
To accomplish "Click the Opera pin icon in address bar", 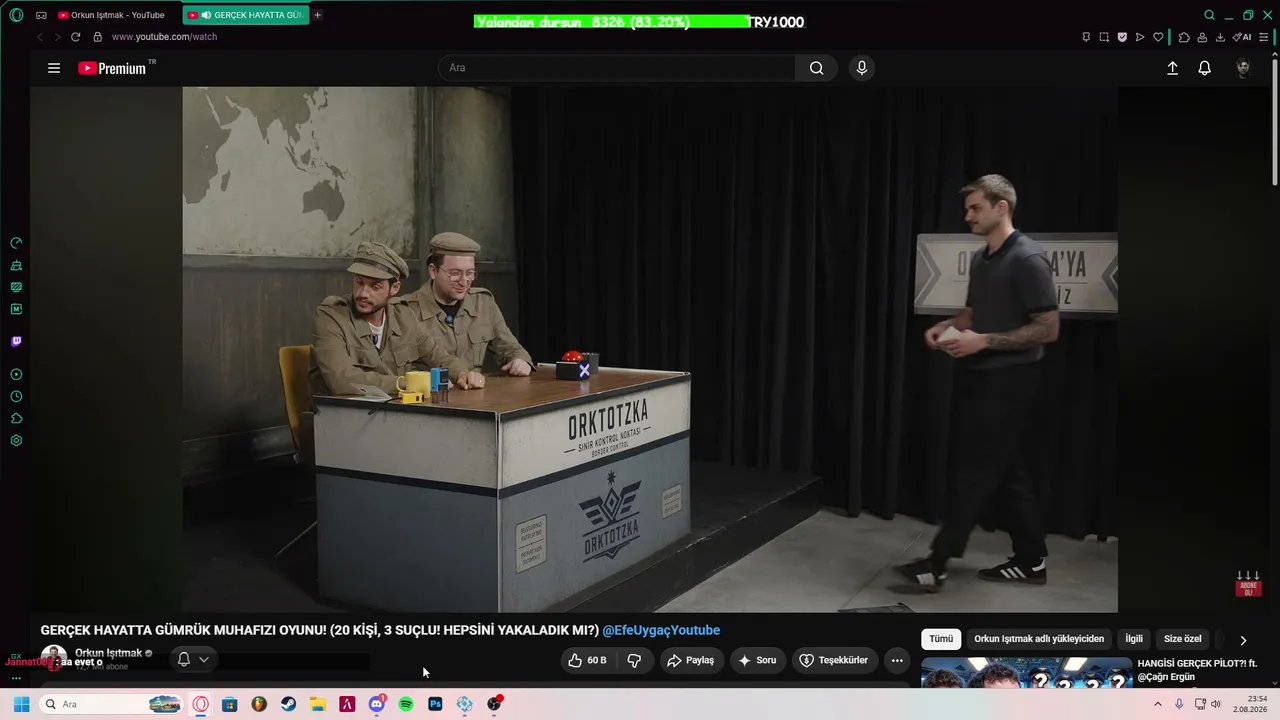I will [1086, 37].
